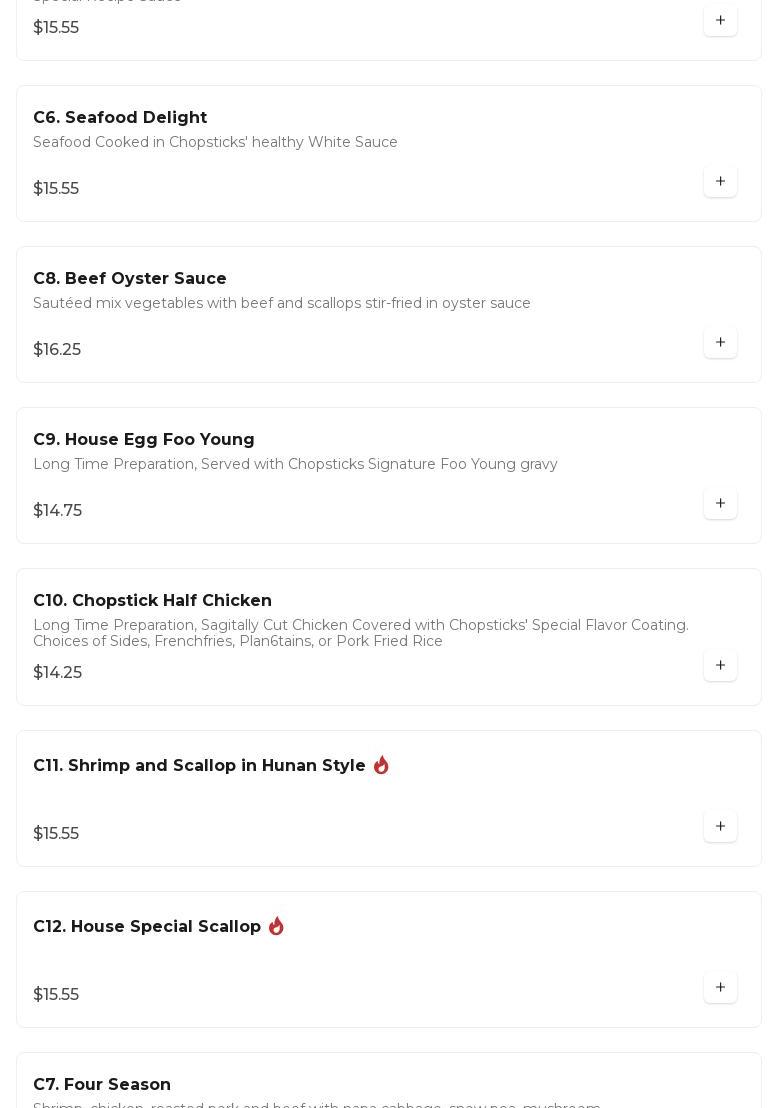Viewport: 778px width, 1108px height.
Task: Click spicy flame icon next to C11 title
Action: pos(381,765)
